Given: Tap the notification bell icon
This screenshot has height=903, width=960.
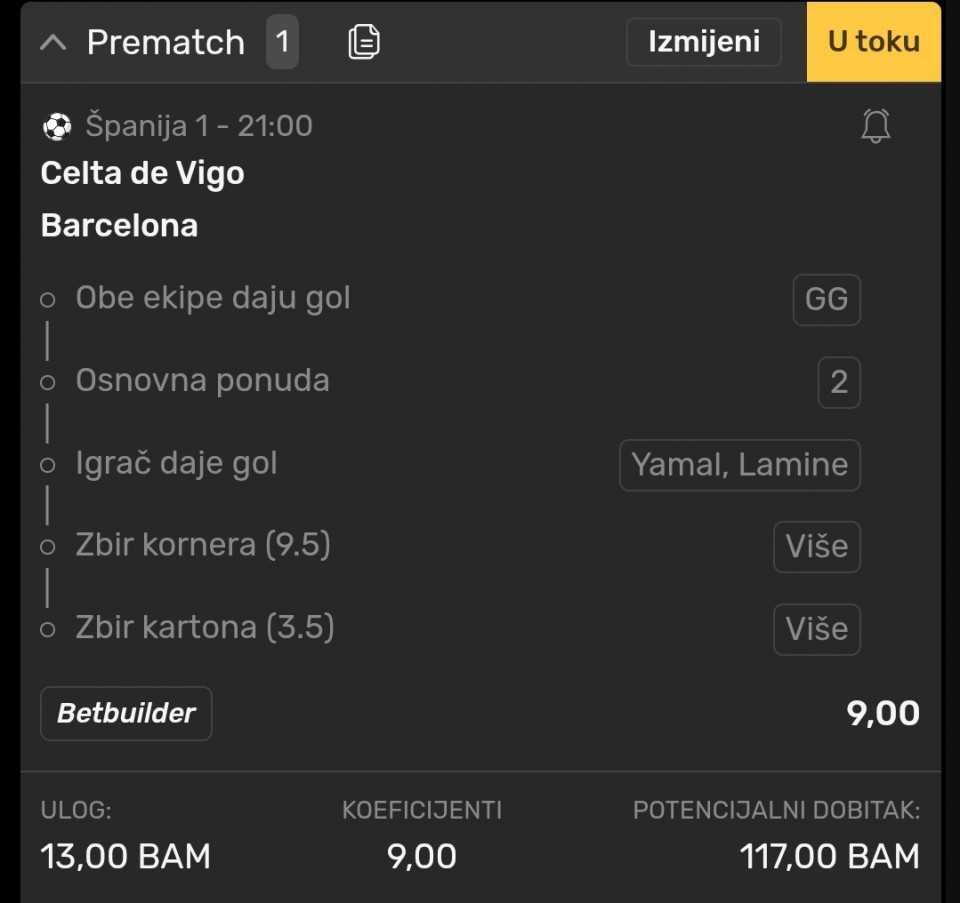Looking at the screenshot, I should pyautogui.click(x=875, y=127).
